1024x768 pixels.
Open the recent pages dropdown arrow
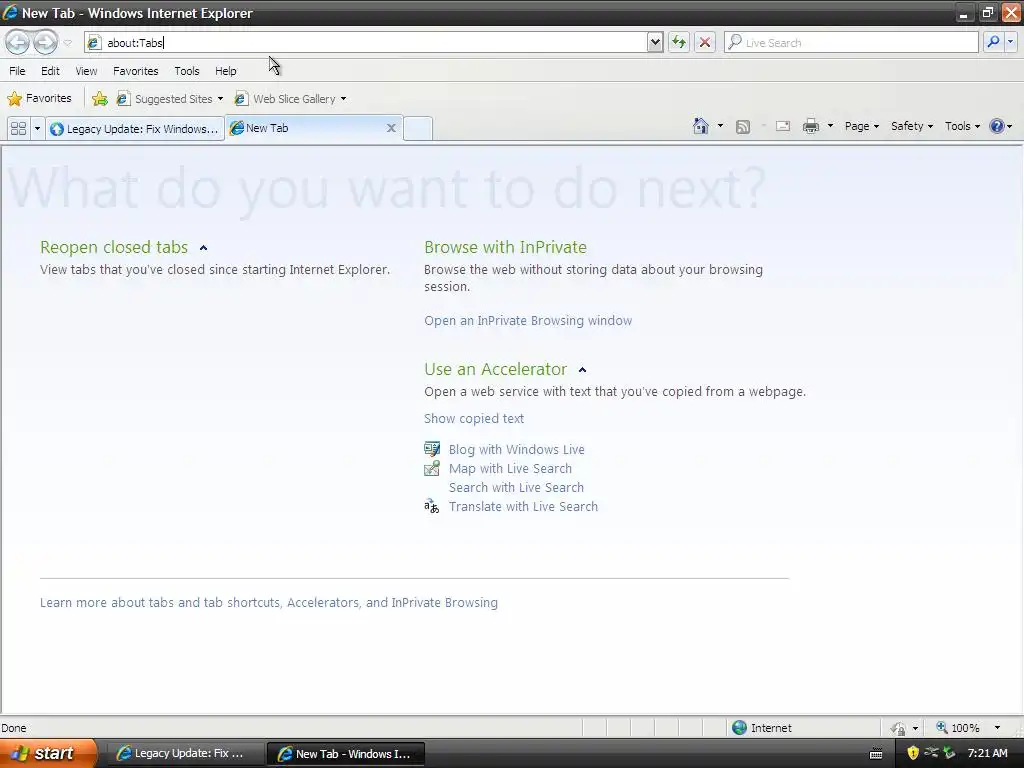[x=67, y=43]
